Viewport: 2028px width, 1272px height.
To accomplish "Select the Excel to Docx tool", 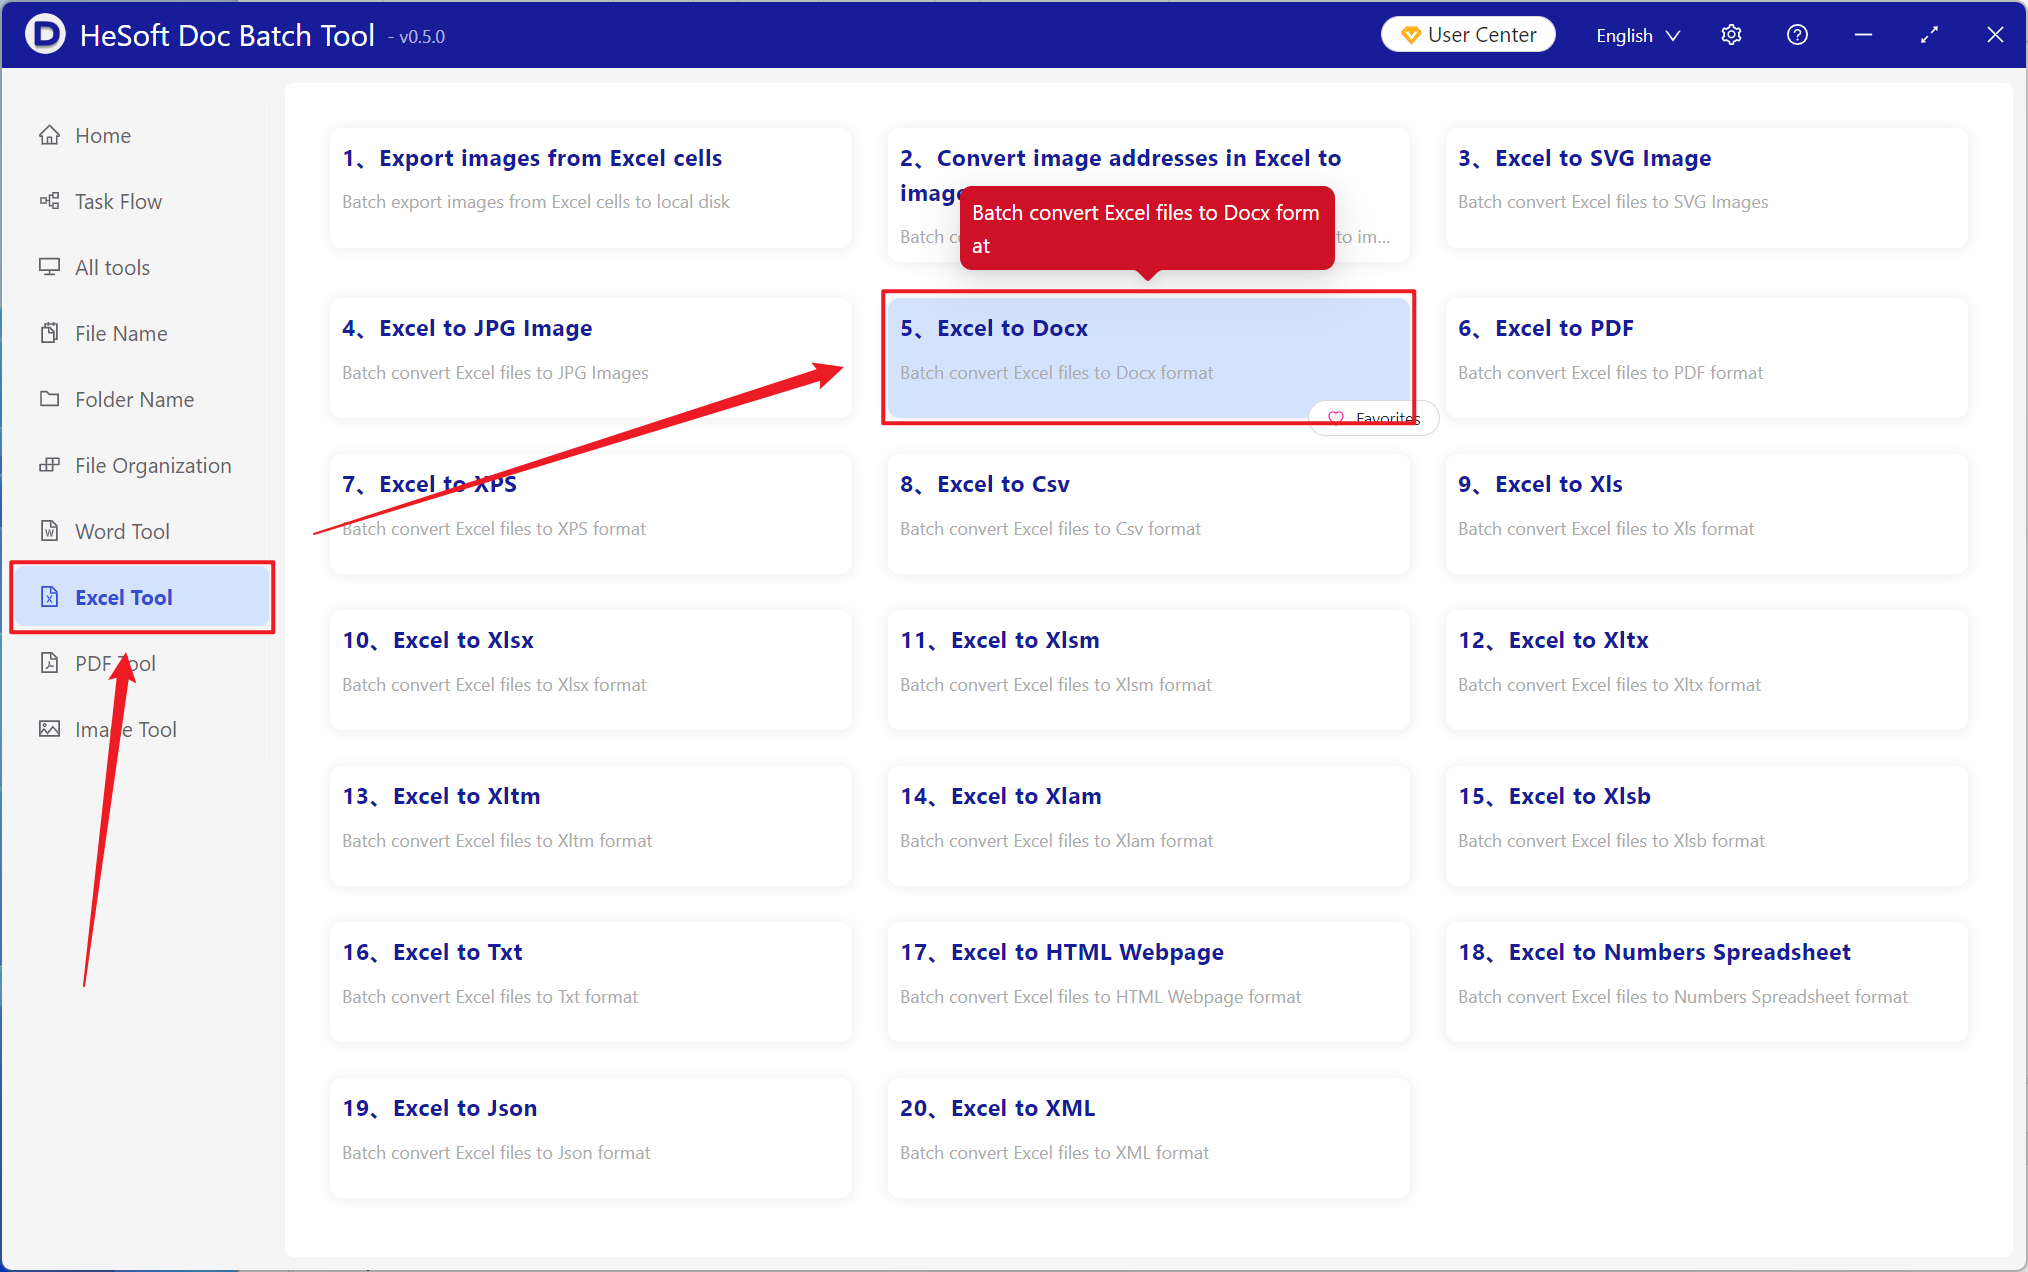I will (1148, 358).
